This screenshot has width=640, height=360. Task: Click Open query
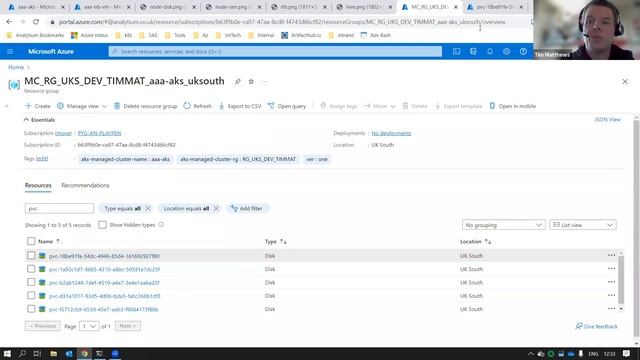tap(287, 106)
